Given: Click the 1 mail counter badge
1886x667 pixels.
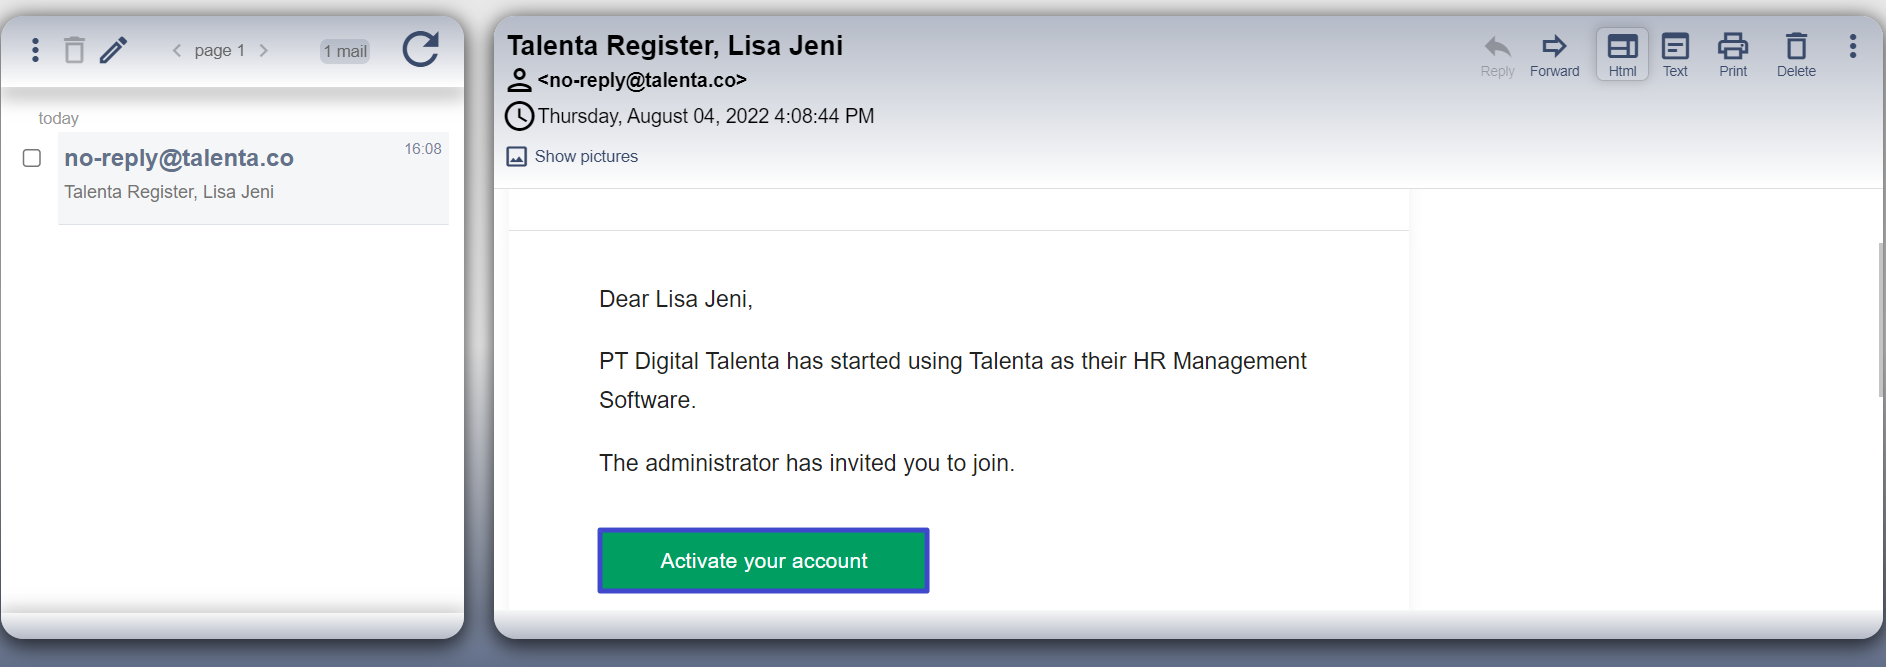Looking at the screenshot, I should pos(345,51).
